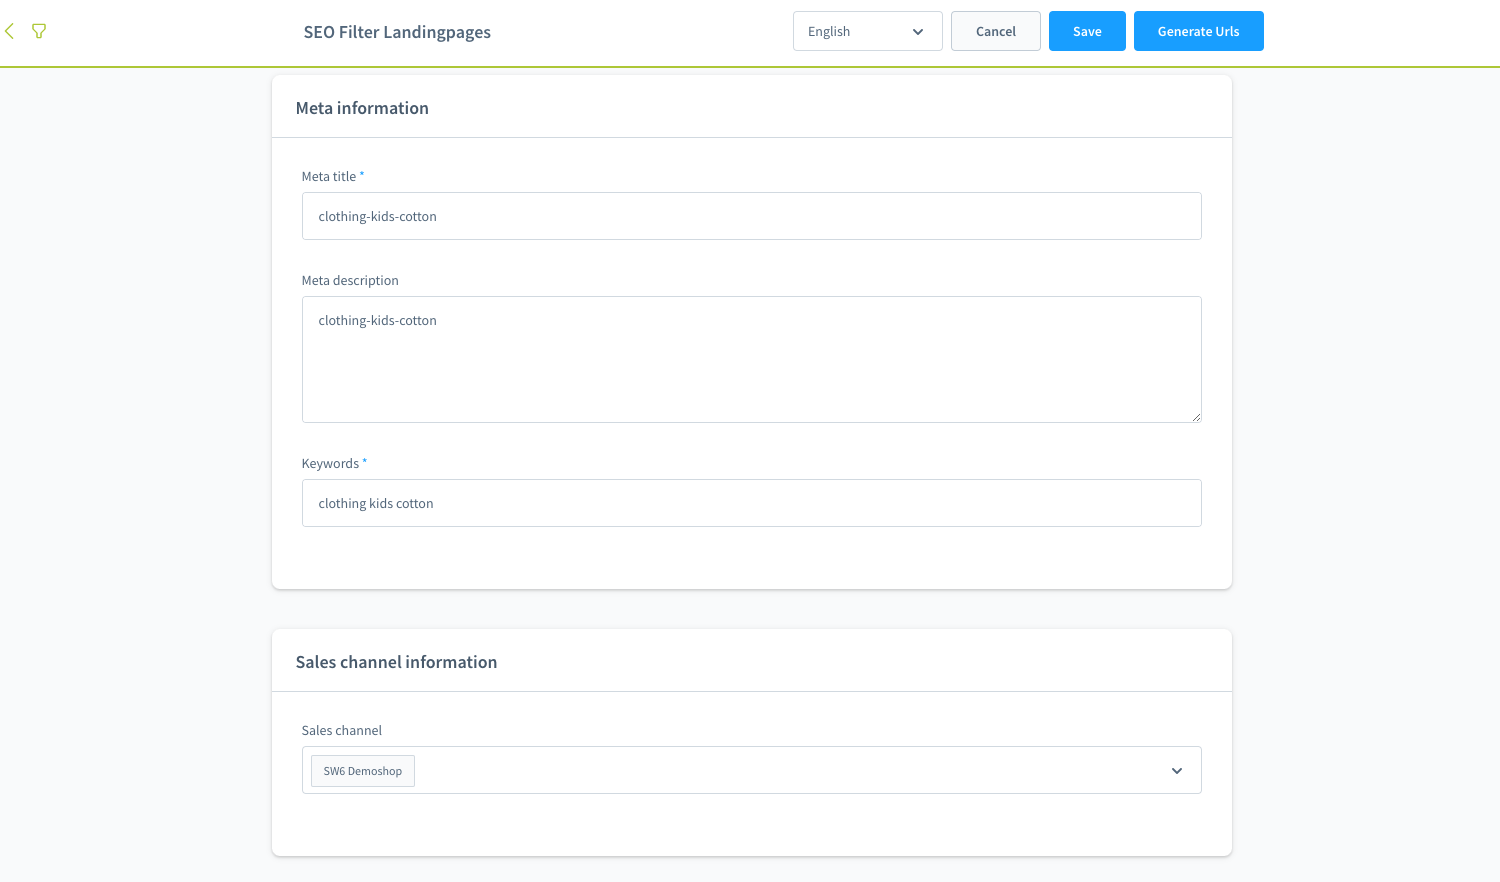The width and height of the screenshot is (1500, 882).
Task: Click the Cancel button
Action: point(995,31)
